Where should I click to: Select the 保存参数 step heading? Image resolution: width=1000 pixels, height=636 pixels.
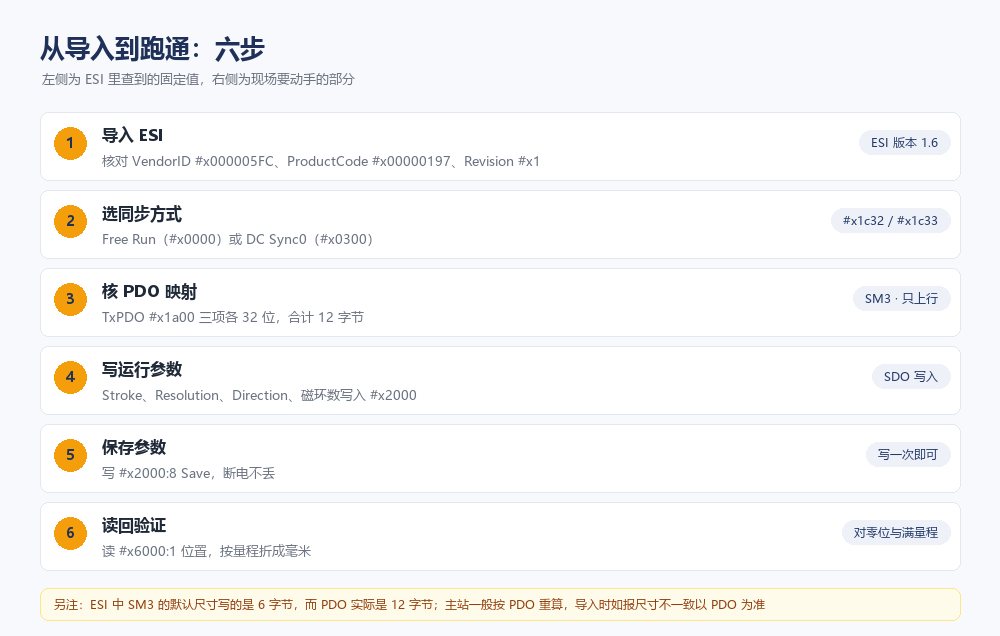click(x=134, y=447)
